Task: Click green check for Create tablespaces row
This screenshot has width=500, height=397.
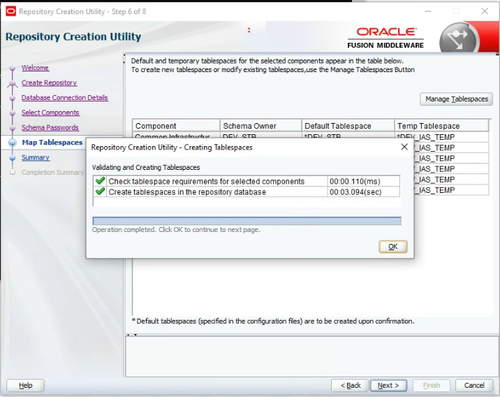Action: coord(100,192)
